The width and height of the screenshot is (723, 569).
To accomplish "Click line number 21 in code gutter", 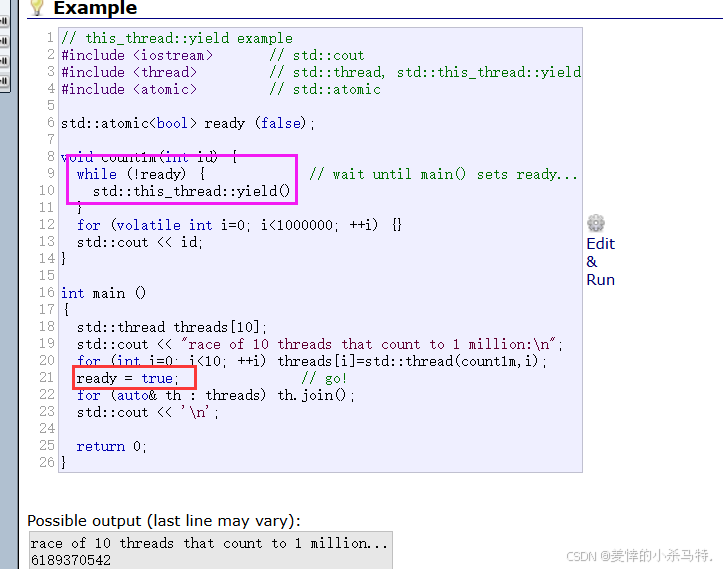I will 47,378.
